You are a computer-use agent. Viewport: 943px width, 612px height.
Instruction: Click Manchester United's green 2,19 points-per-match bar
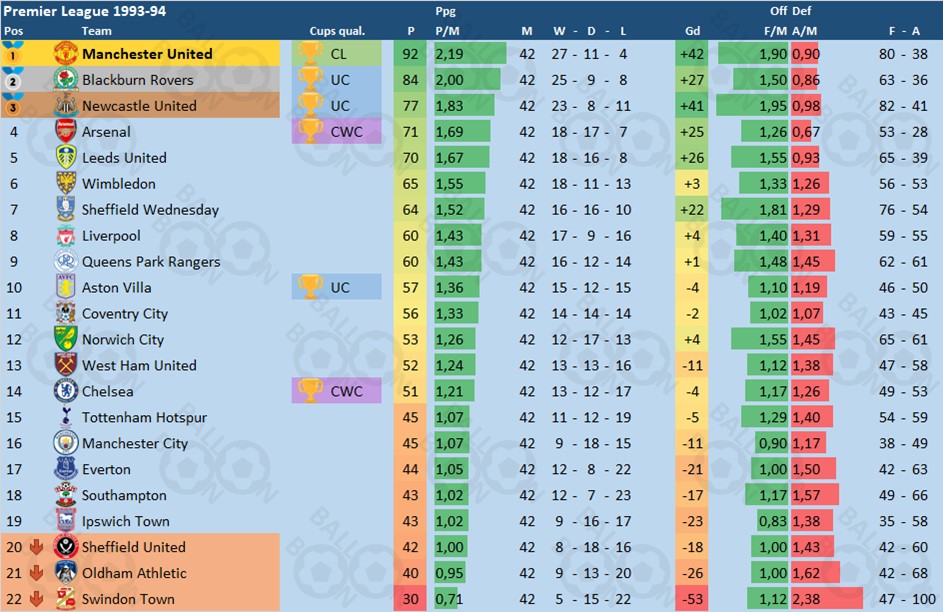(x=470, y=54)
